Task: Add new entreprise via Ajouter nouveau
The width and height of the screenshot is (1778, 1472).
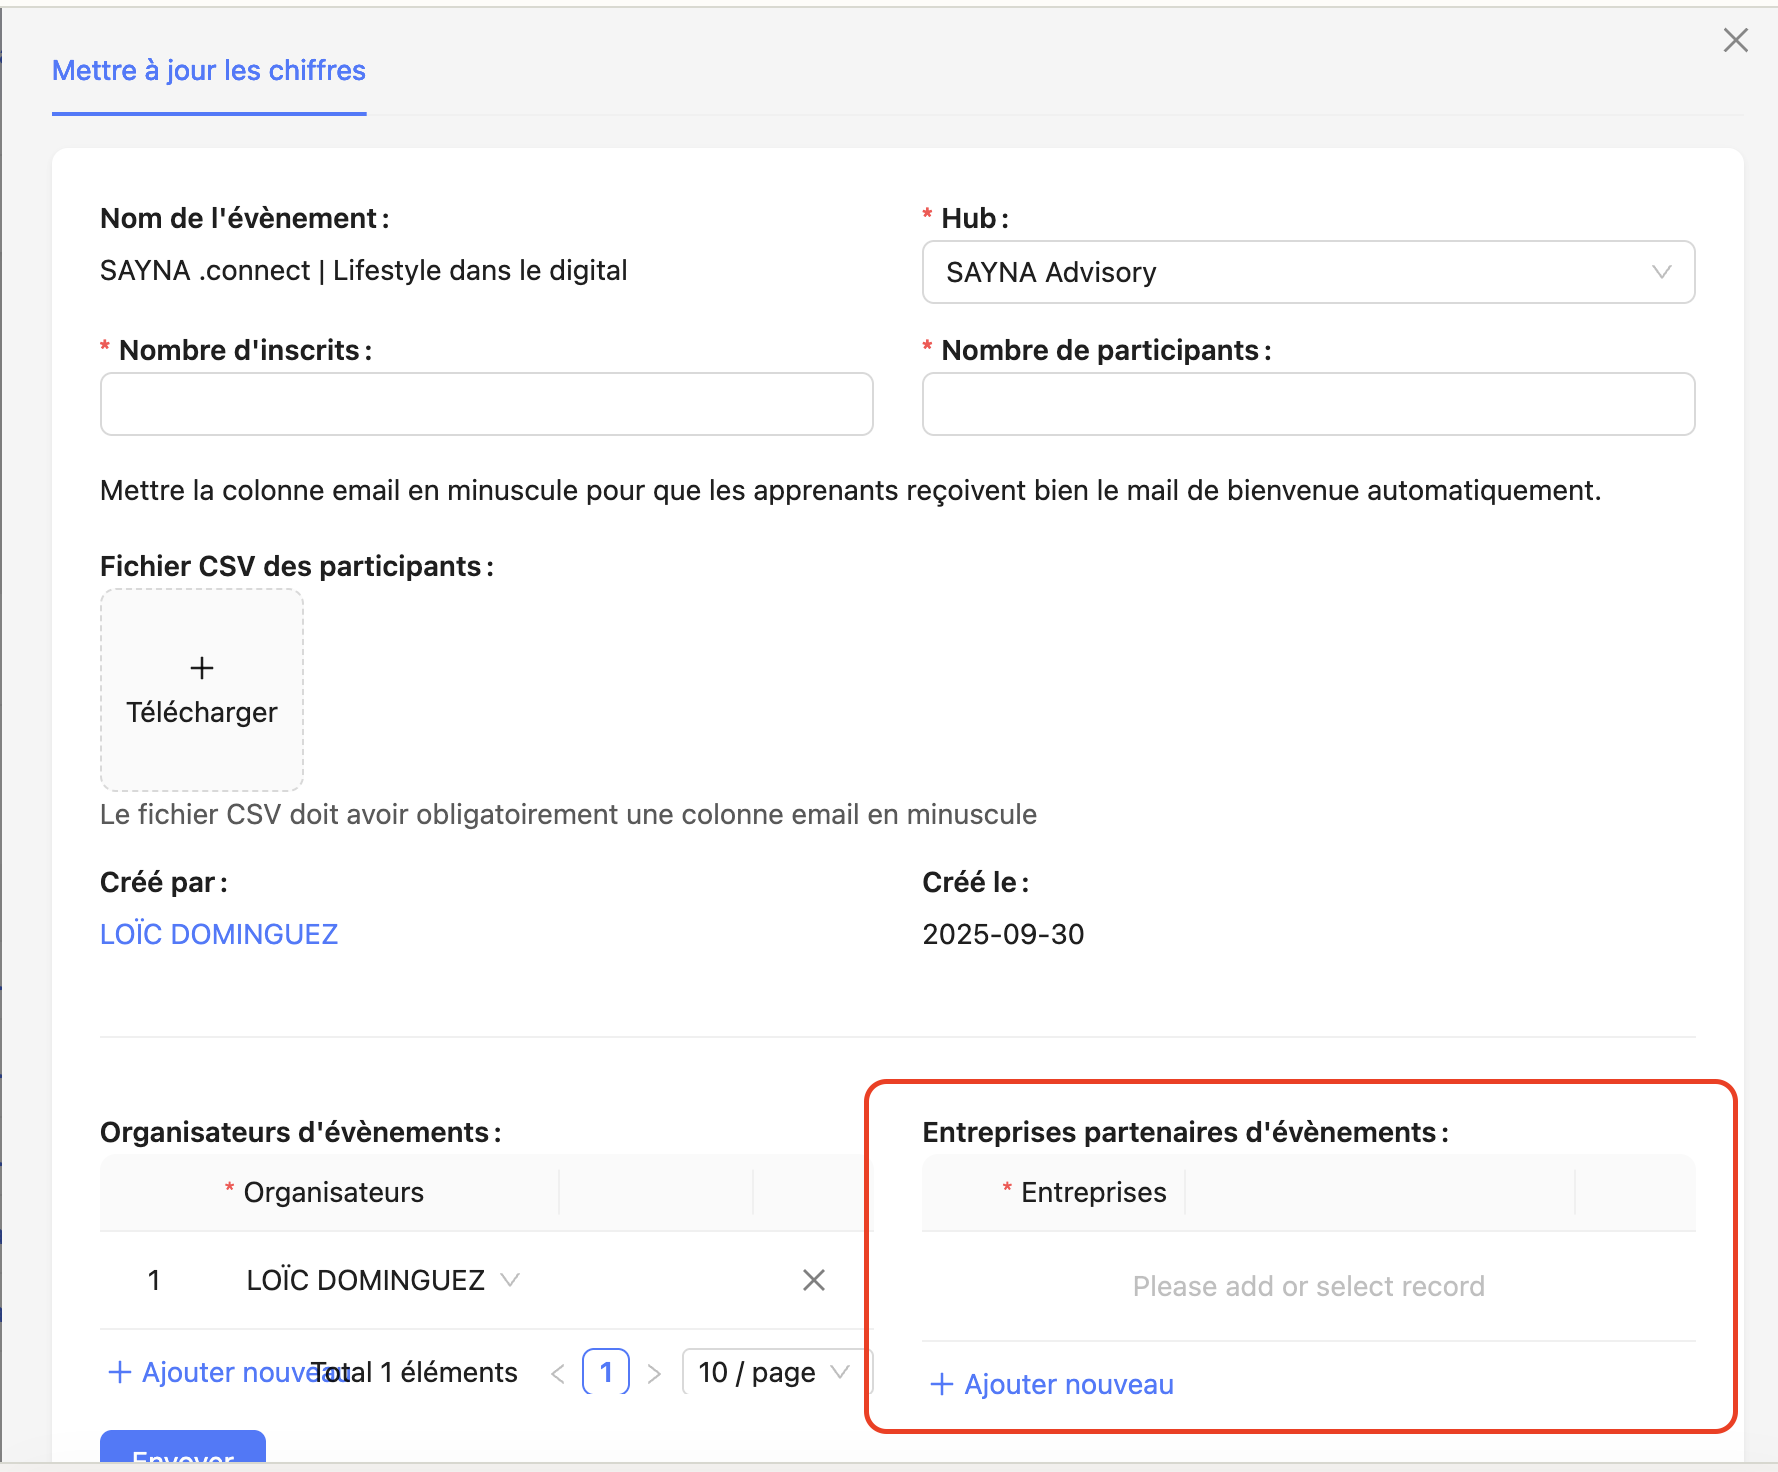Action: (1052, 1384)
